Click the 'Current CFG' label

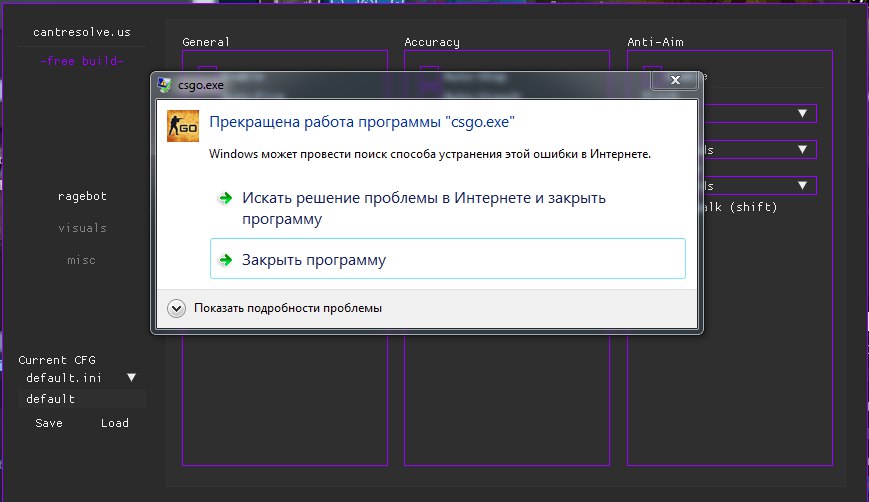click(x=57, y=360)
